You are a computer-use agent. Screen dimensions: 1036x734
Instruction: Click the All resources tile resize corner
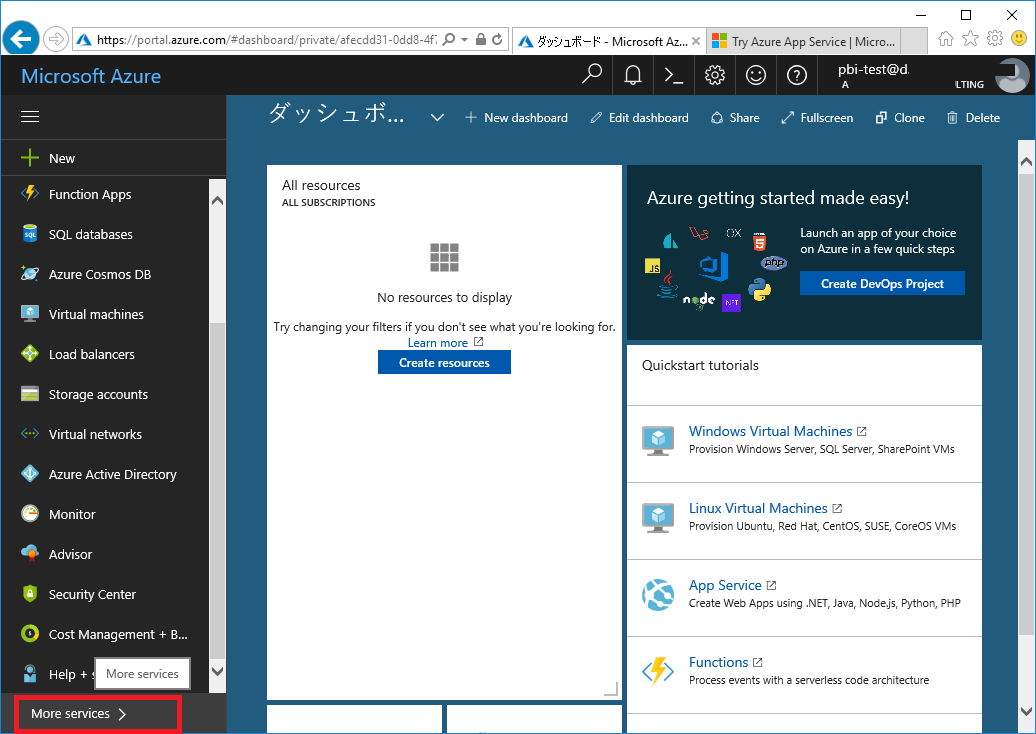pos(612,689)
